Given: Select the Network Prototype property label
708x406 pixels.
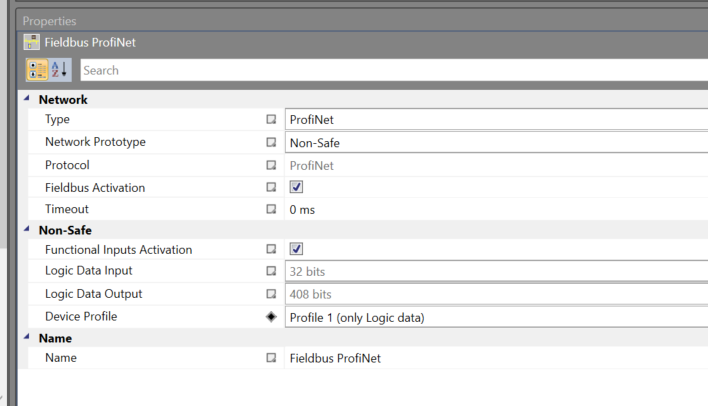Looking at the screenshot, I should 95,142.
